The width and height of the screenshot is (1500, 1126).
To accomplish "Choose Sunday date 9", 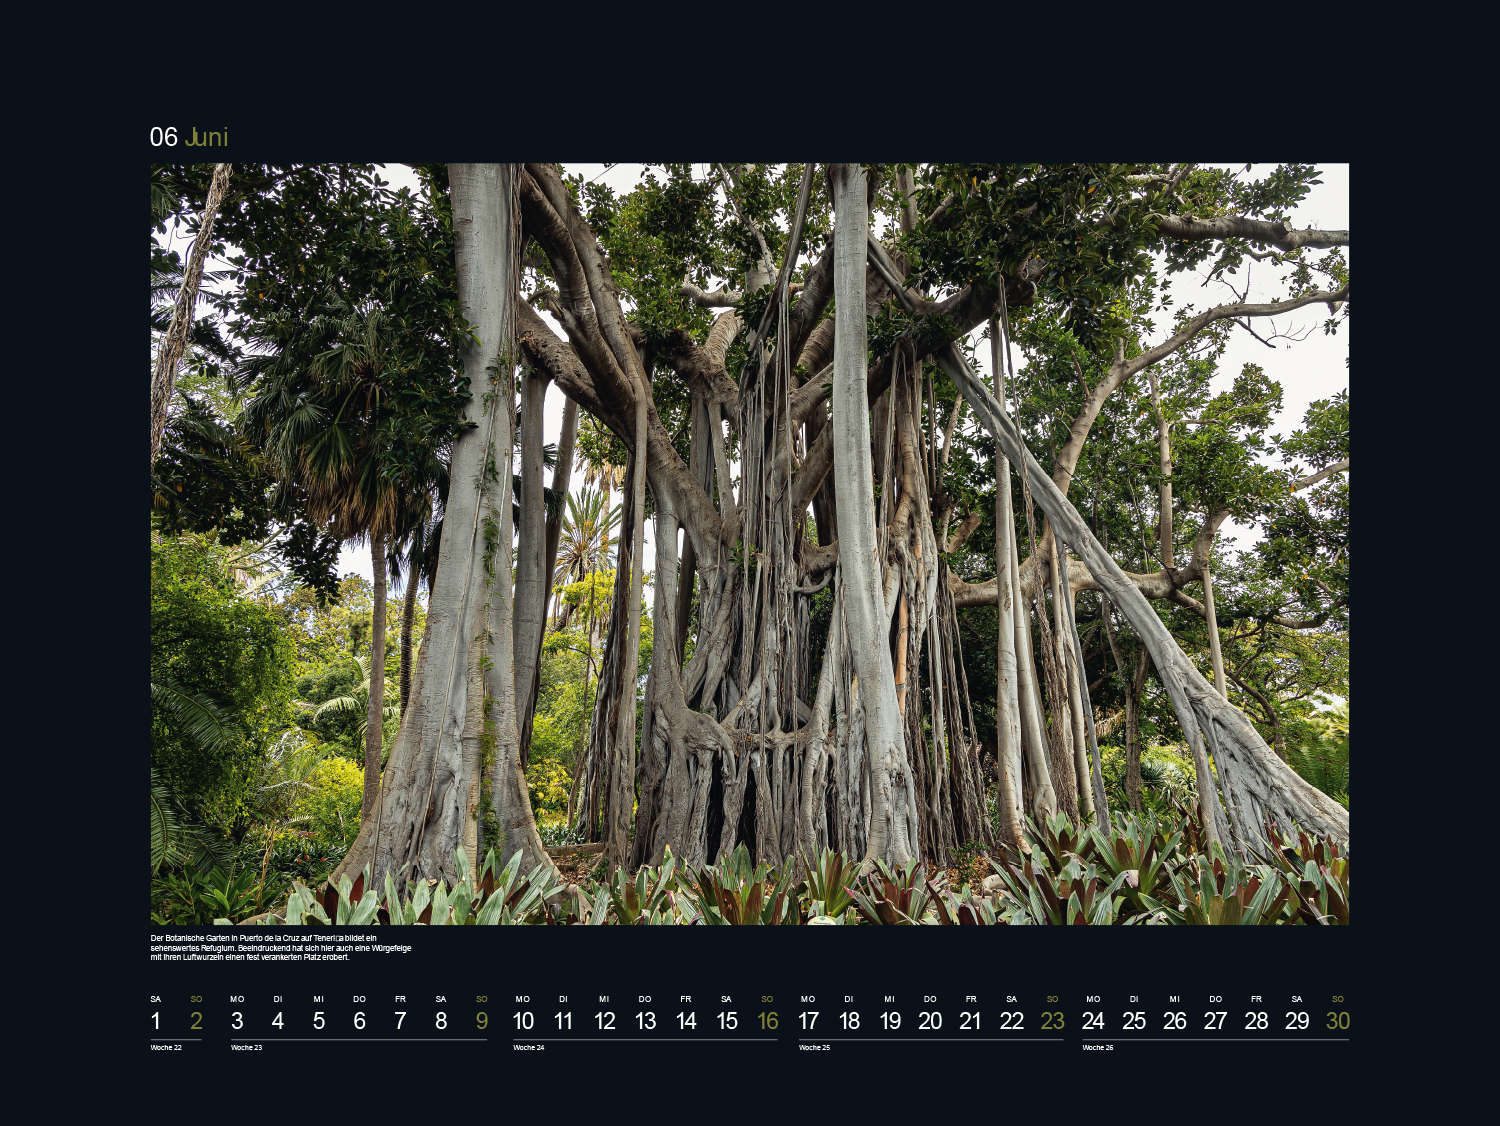I will 482,1021.
